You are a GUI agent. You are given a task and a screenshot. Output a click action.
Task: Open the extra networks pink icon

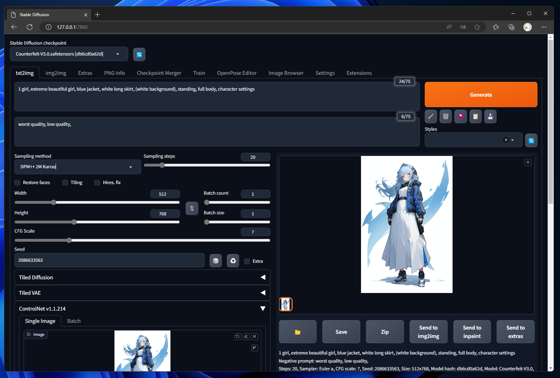pyautogui.click(x=461, y=116)
